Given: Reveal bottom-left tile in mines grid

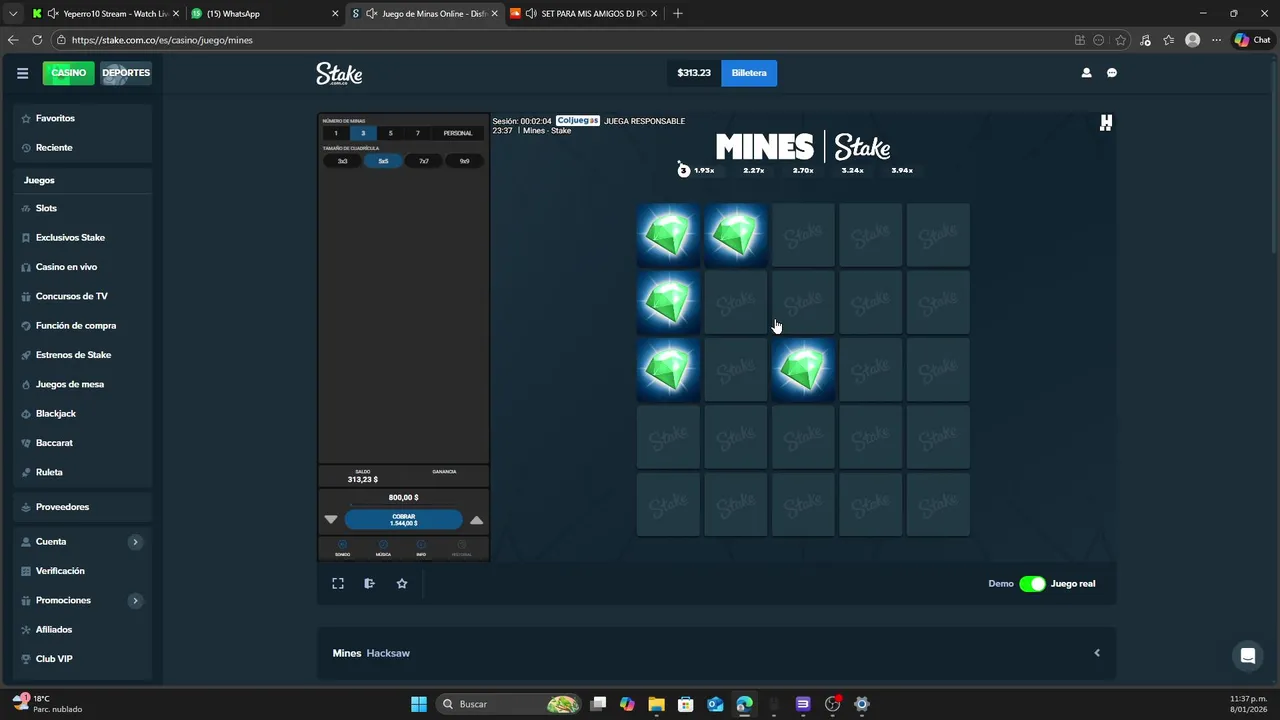Looking at the screenshot, I should (x=668, y=505).
